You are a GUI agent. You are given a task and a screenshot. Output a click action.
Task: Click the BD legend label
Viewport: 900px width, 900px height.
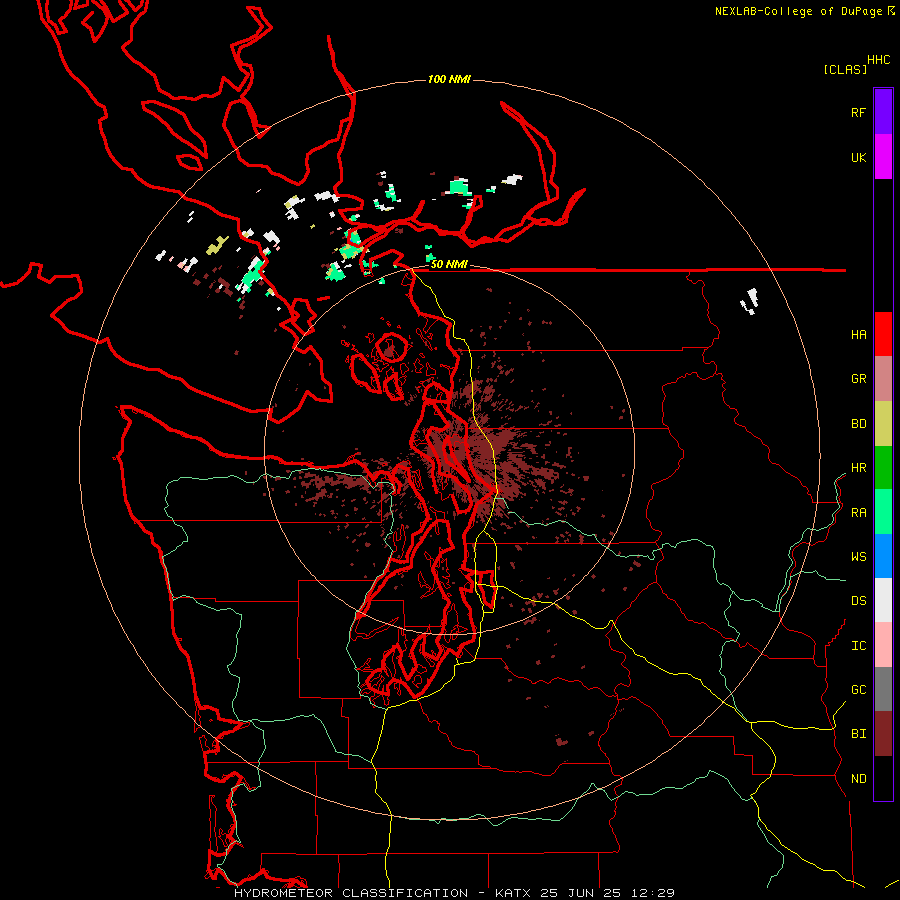858,424
